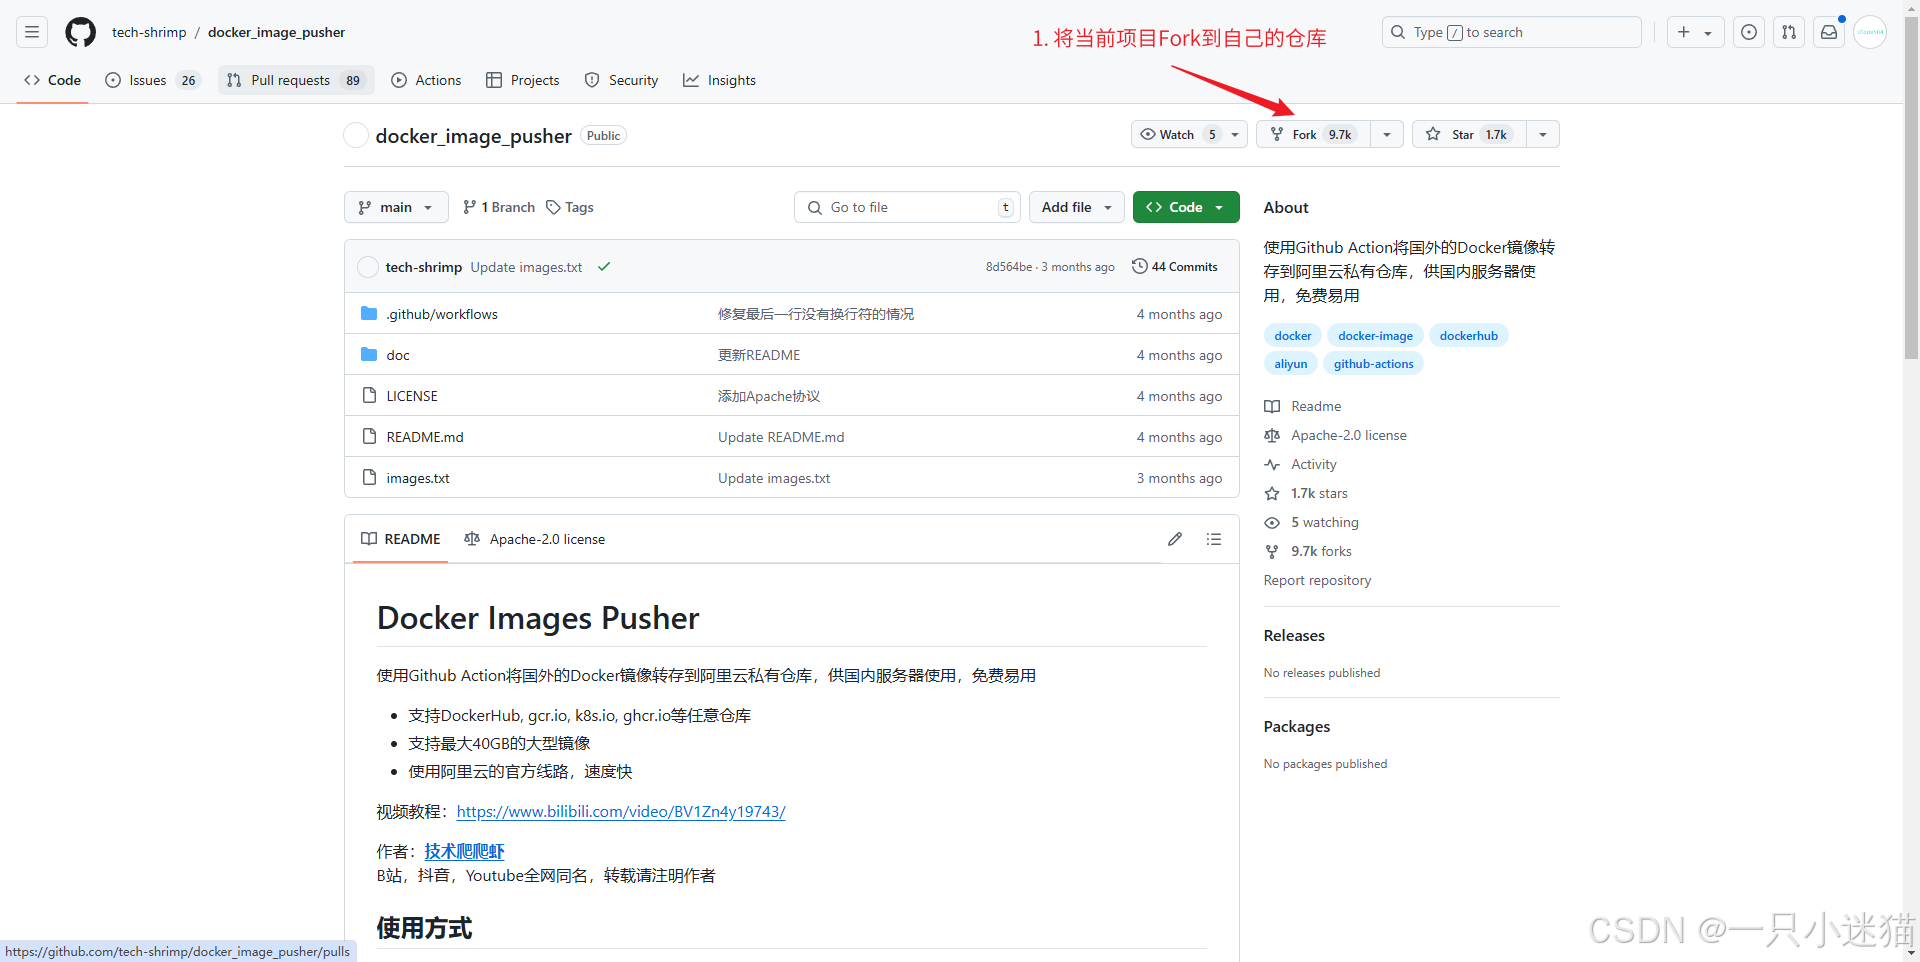1920x962 pixels.
Task: Open the .github/workflows folder
Action: [x=442, y=314]
